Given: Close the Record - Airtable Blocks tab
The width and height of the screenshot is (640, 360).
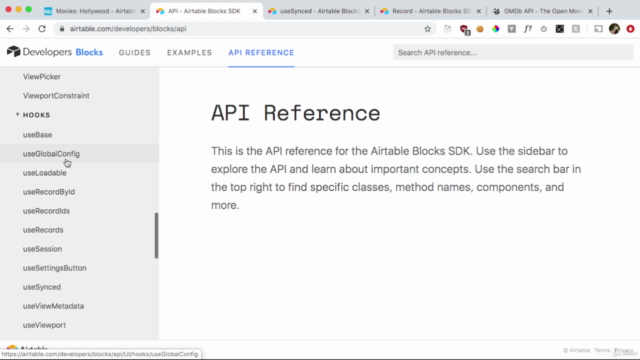Looking at the screenshot, I should tap(478, 11).
